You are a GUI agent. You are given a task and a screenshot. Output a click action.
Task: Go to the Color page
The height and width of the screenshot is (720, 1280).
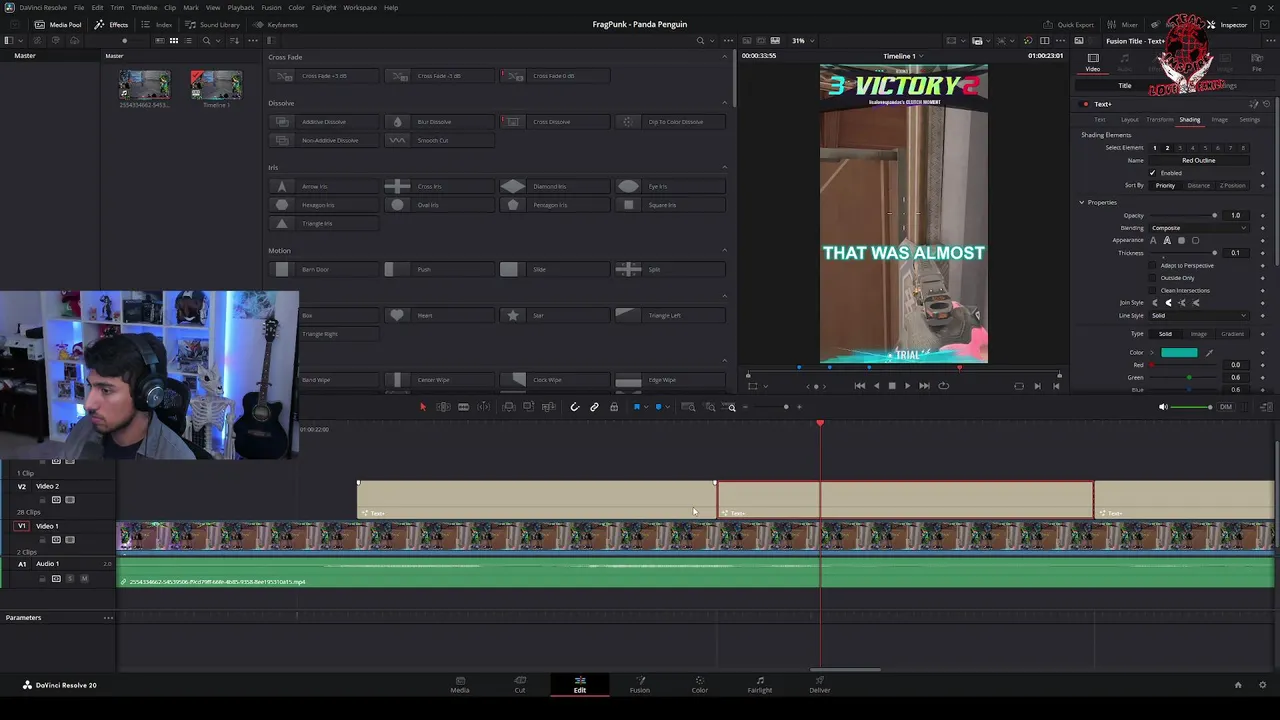click(x=700, y=684)
